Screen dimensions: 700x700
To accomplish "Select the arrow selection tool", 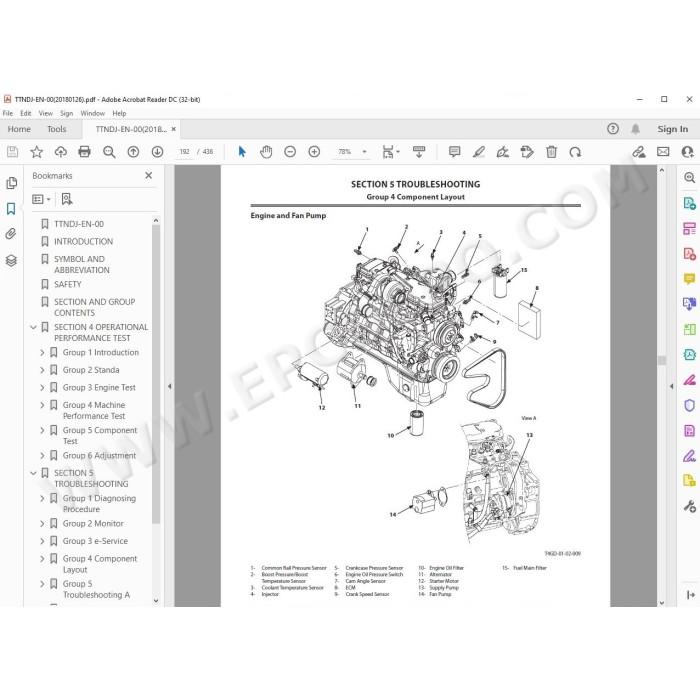I will pos(242,152).
